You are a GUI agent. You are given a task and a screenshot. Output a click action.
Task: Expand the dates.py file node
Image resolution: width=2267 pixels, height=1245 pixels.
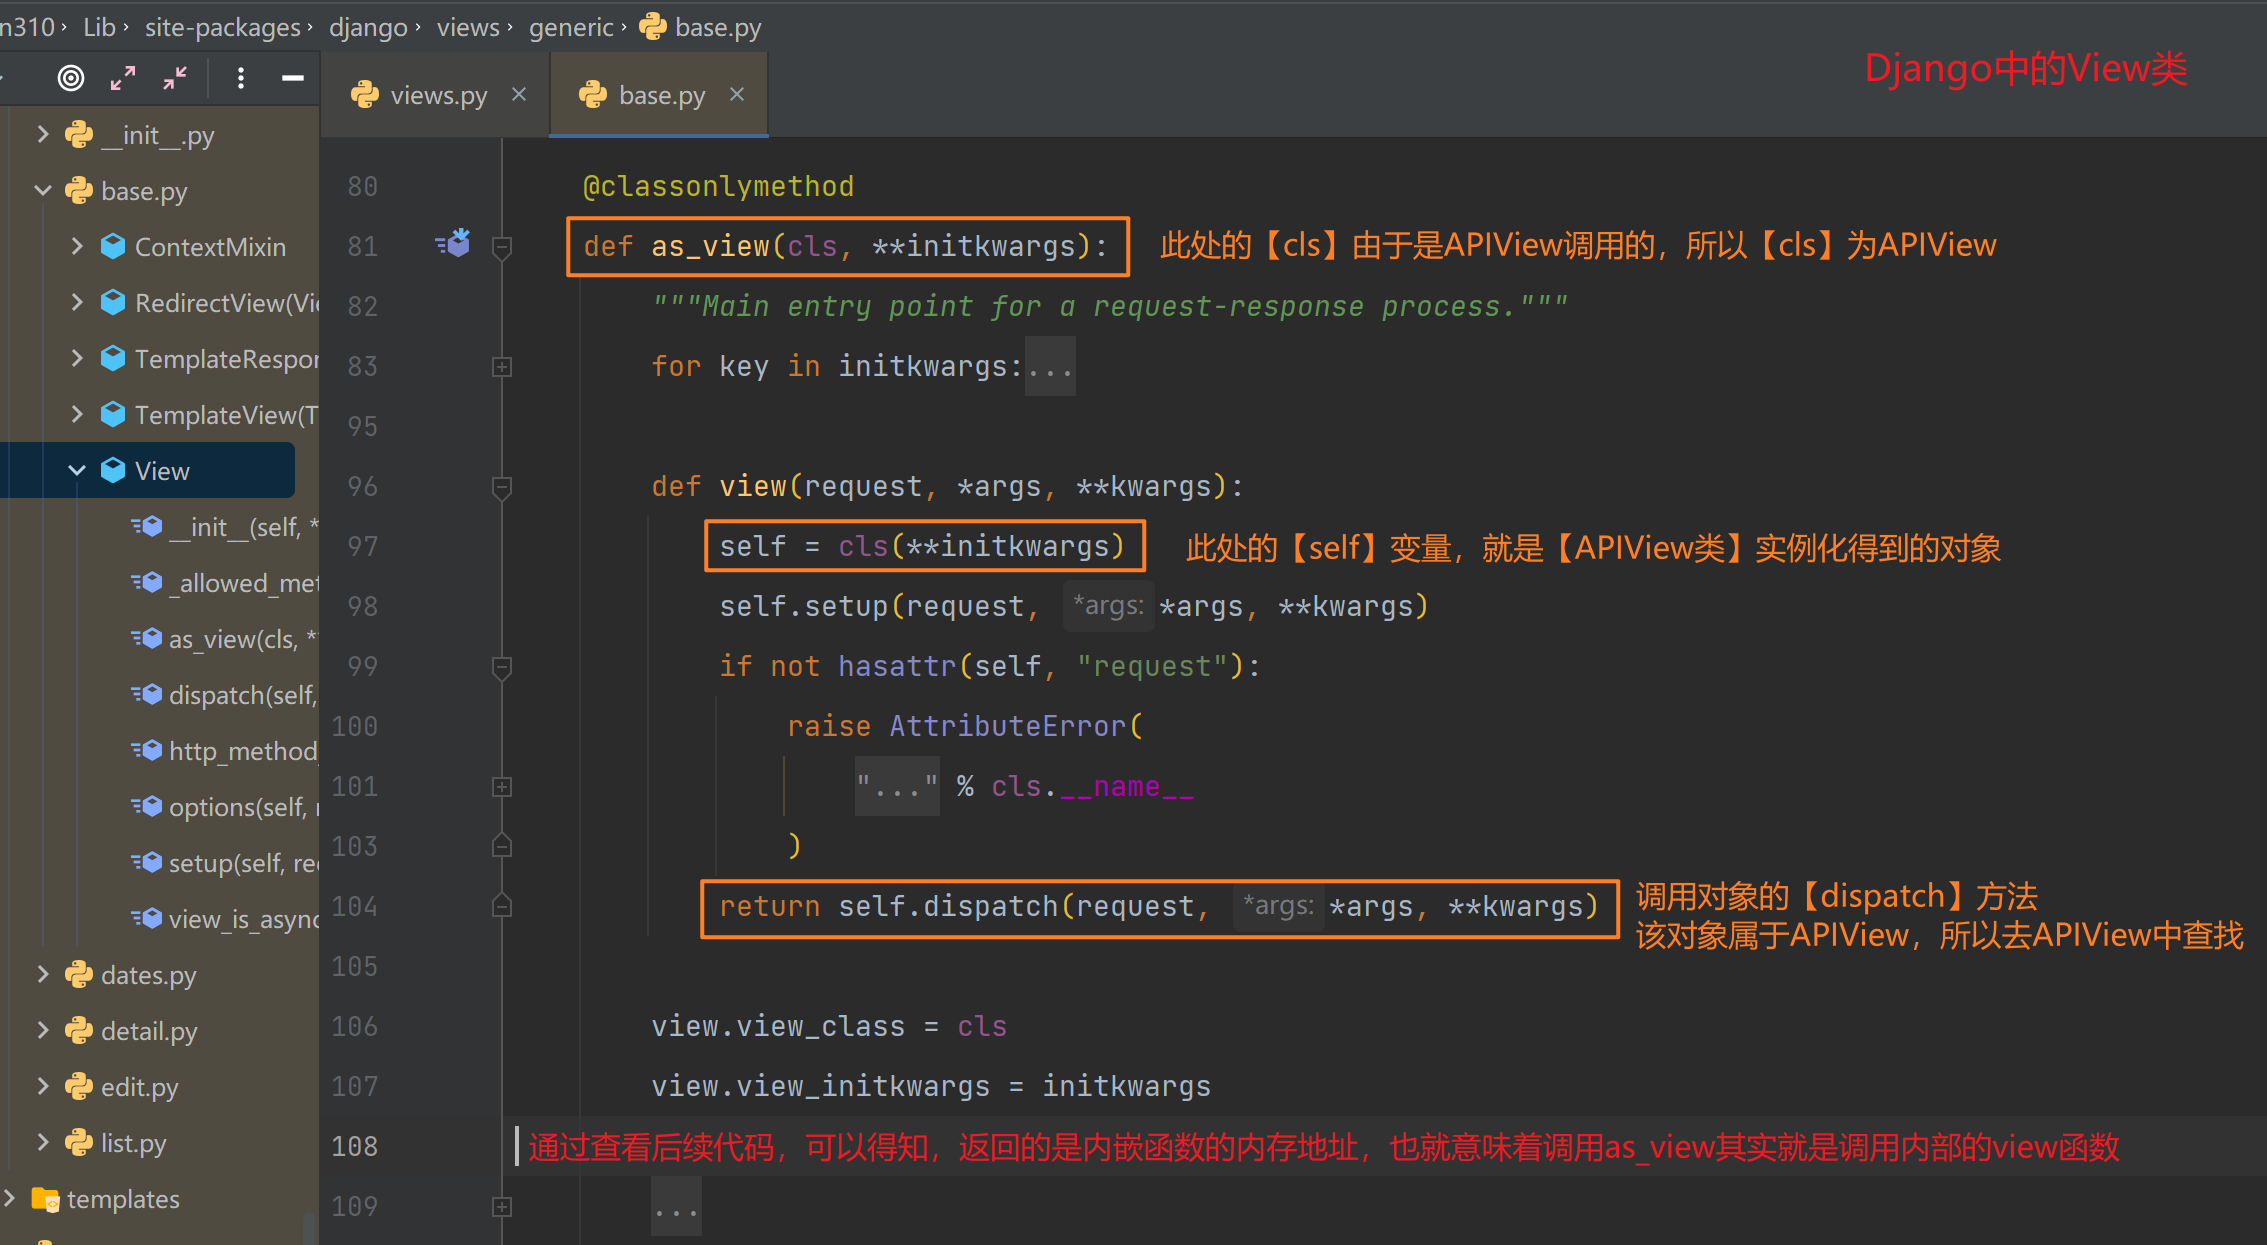pos(43,974)
